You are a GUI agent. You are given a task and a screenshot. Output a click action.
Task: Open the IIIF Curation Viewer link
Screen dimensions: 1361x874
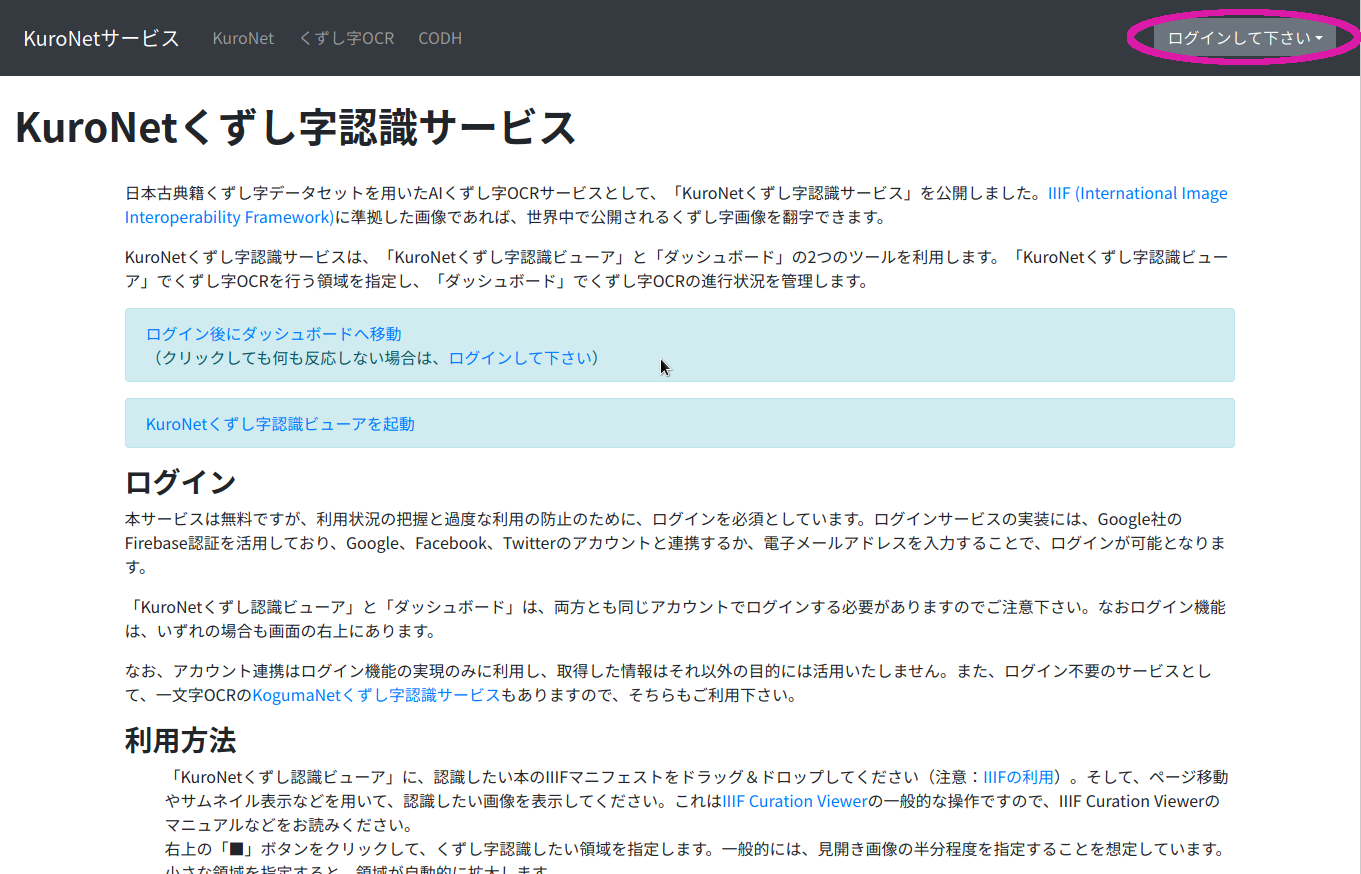coord(793,800)
